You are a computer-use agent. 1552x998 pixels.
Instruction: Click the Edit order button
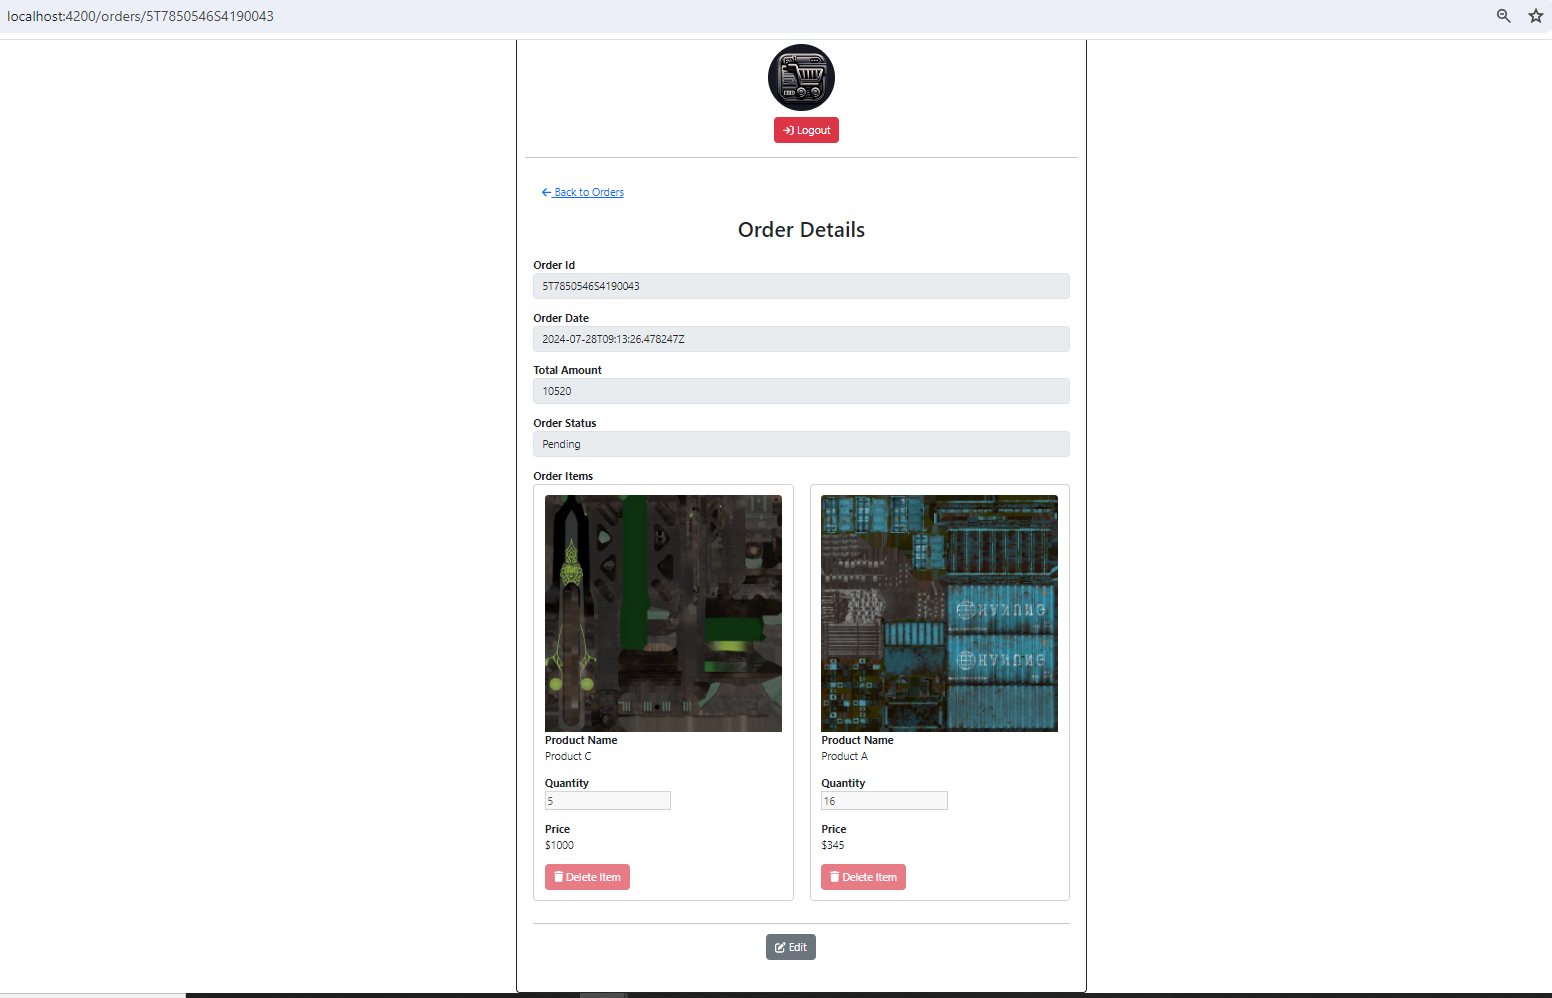[791, 947]
